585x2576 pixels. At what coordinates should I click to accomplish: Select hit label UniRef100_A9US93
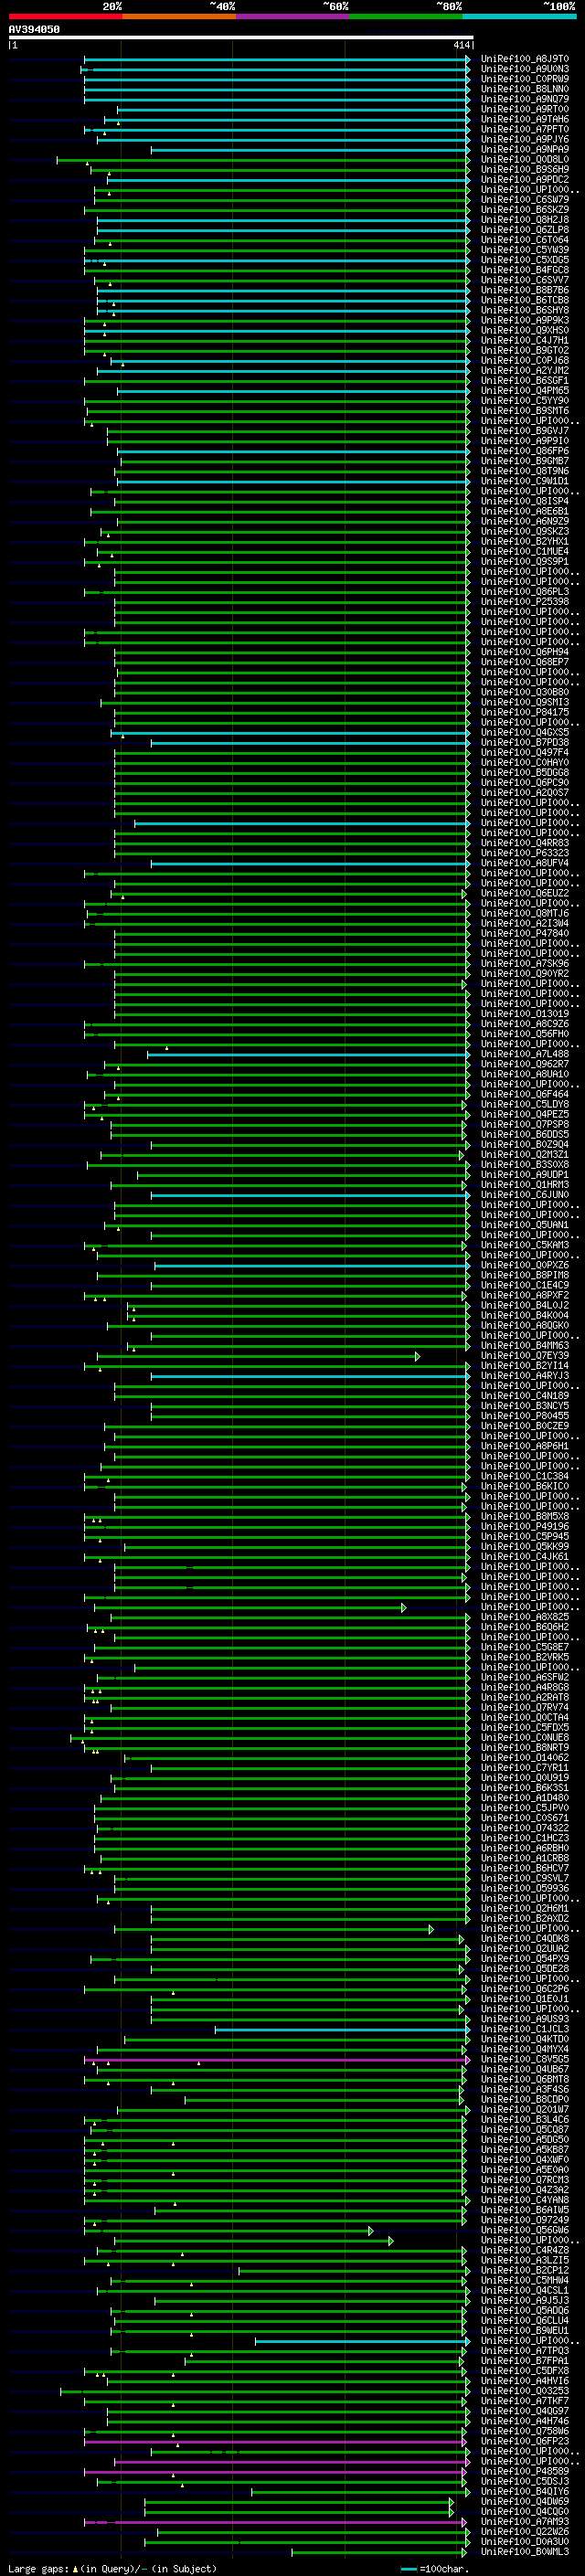(525, 2019)
